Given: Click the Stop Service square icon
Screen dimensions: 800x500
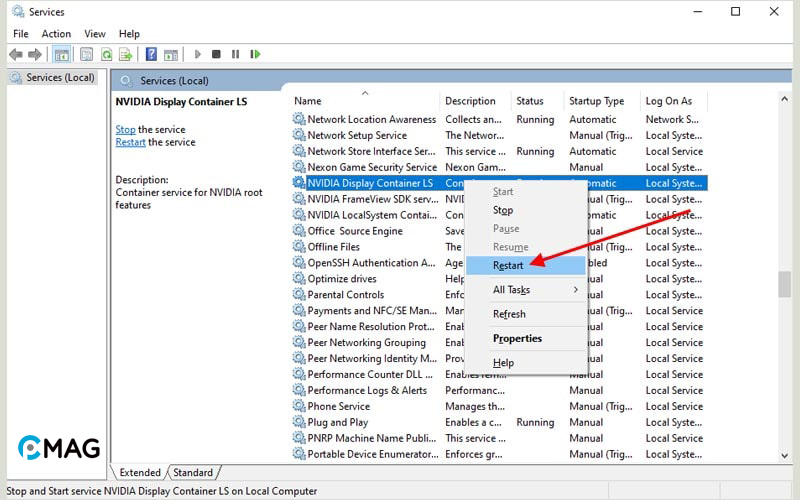Looking at the screenshot, I should 216,54.
